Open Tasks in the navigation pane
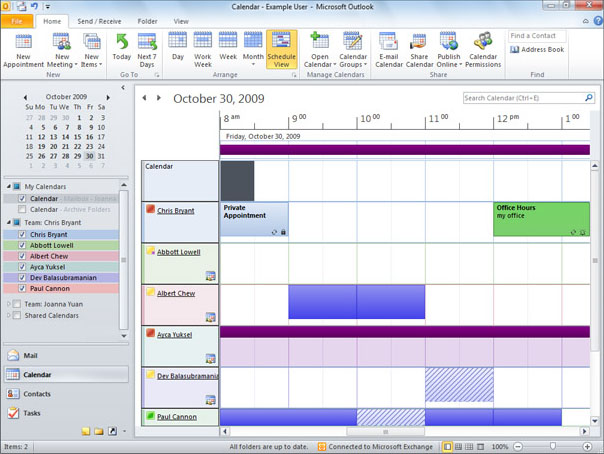The image size is (604, 454). coord(66,413)
